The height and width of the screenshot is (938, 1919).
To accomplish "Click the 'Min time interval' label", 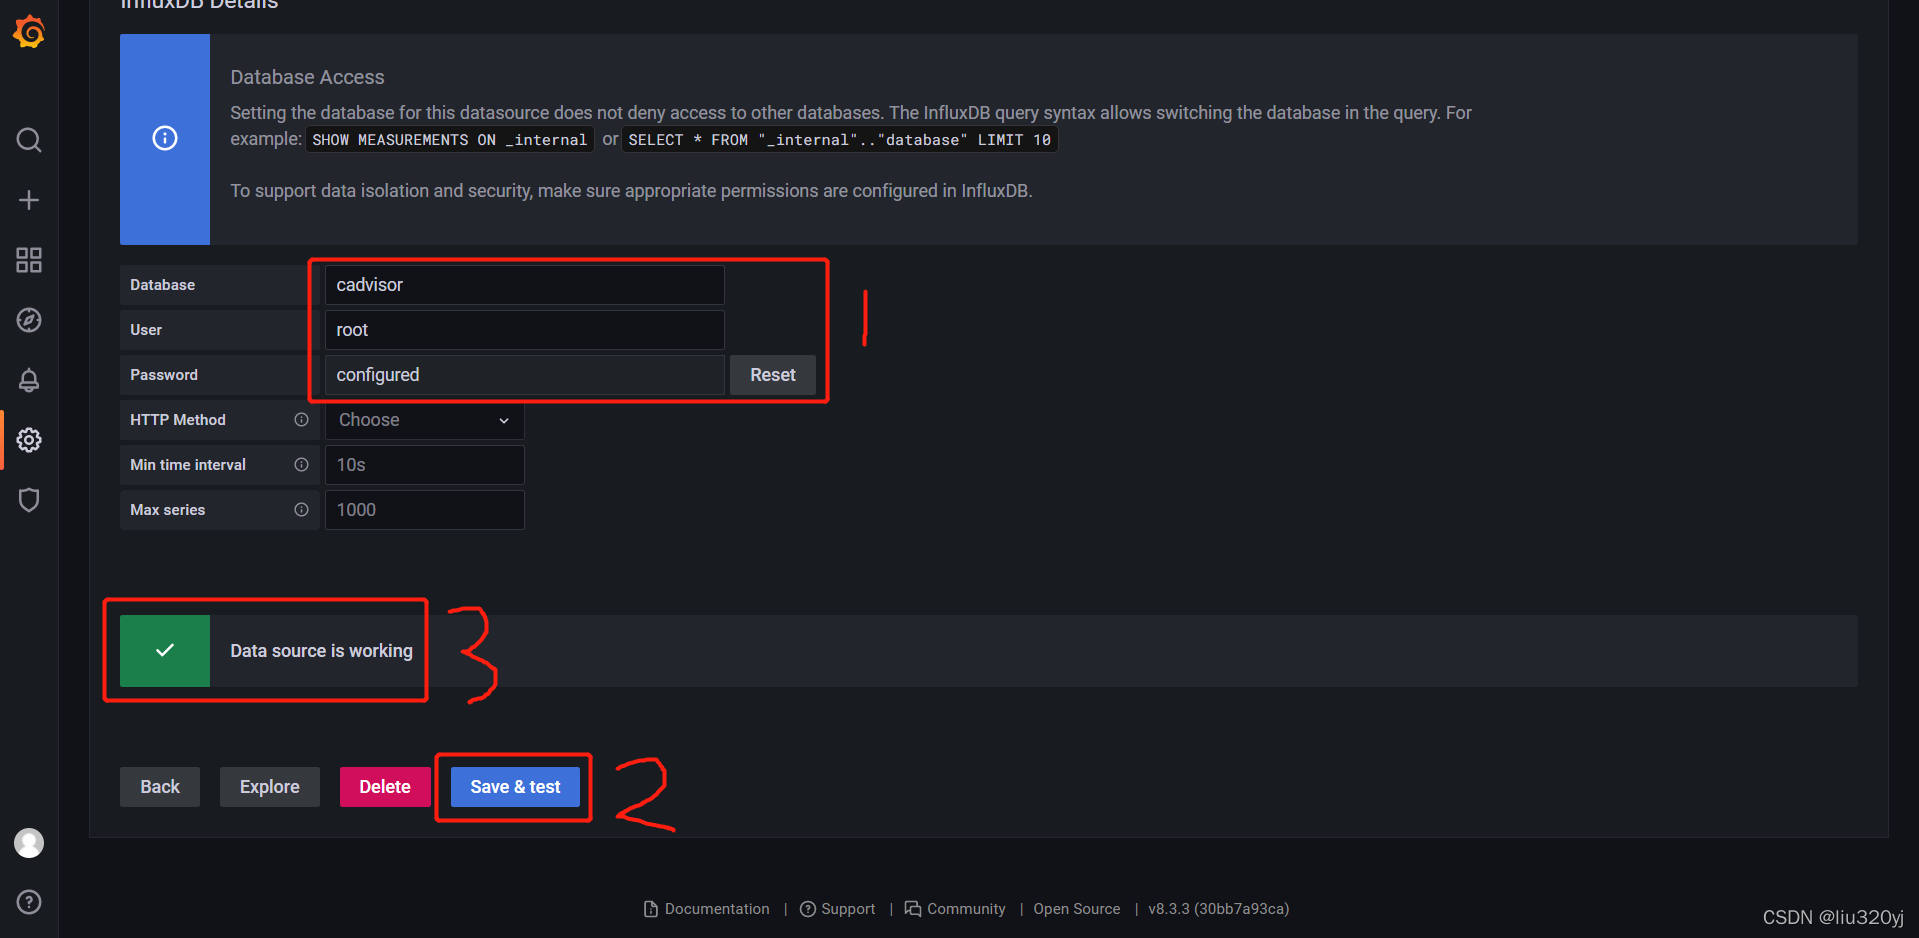I will pyautogui.click(x=188, y=465).
